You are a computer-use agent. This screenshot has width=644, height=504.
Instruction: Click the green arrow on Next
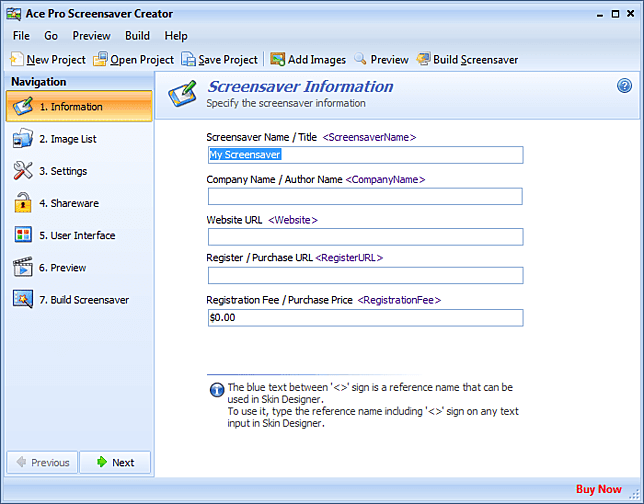[x=101, y=462]
